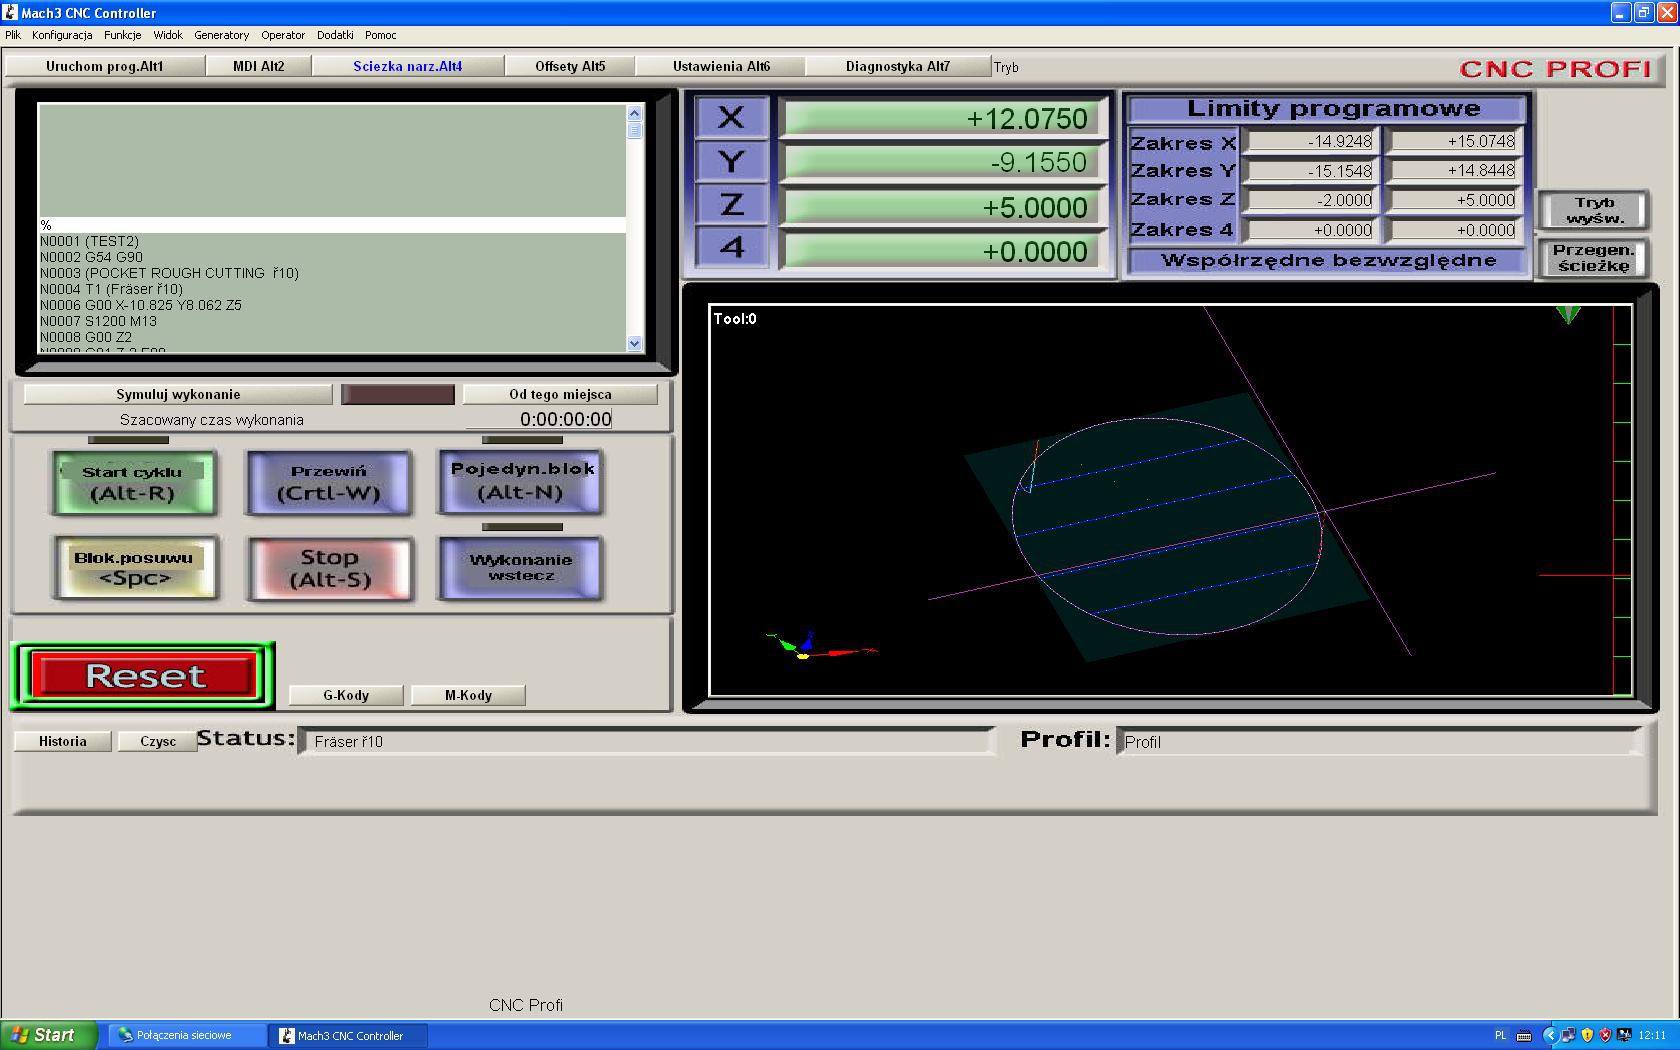Click Mach3 CNC Controller taskbar button
This screenshot has height=1050, width=1680.
pyautogui.click(x=349, y=1035)
